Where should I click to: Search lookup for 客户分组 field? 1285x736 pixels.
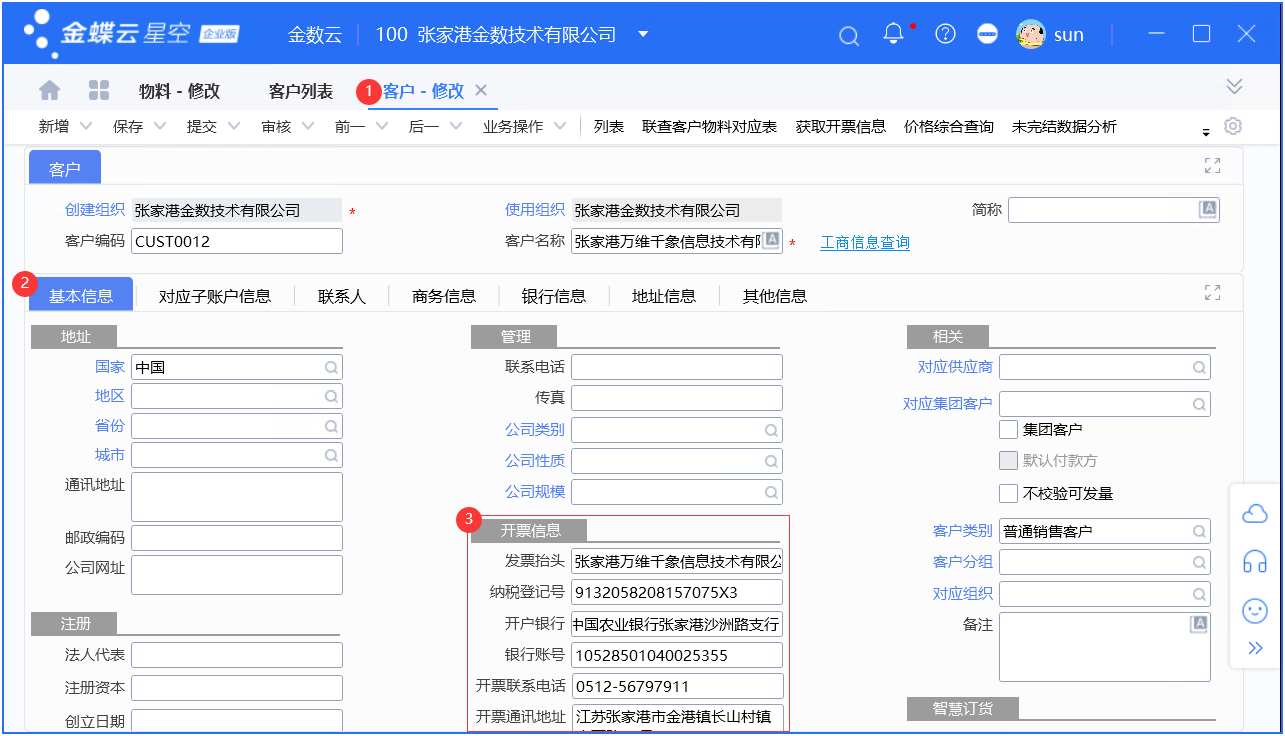[x=1199, y=562]
